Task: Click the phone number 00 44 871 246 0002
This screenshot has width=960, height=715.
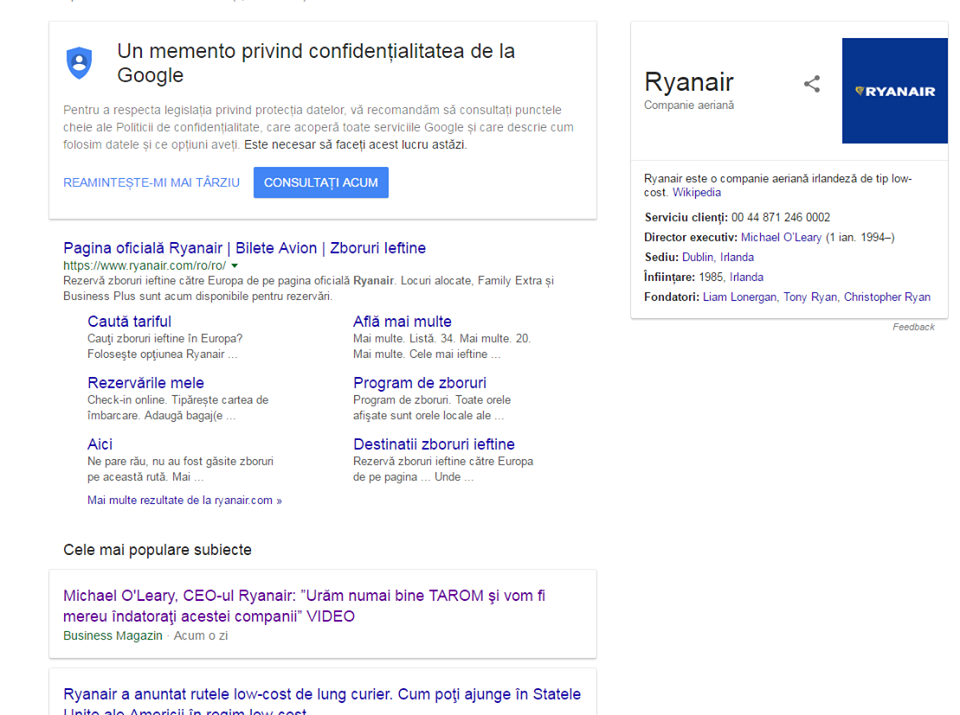Action: click(781, 217)
